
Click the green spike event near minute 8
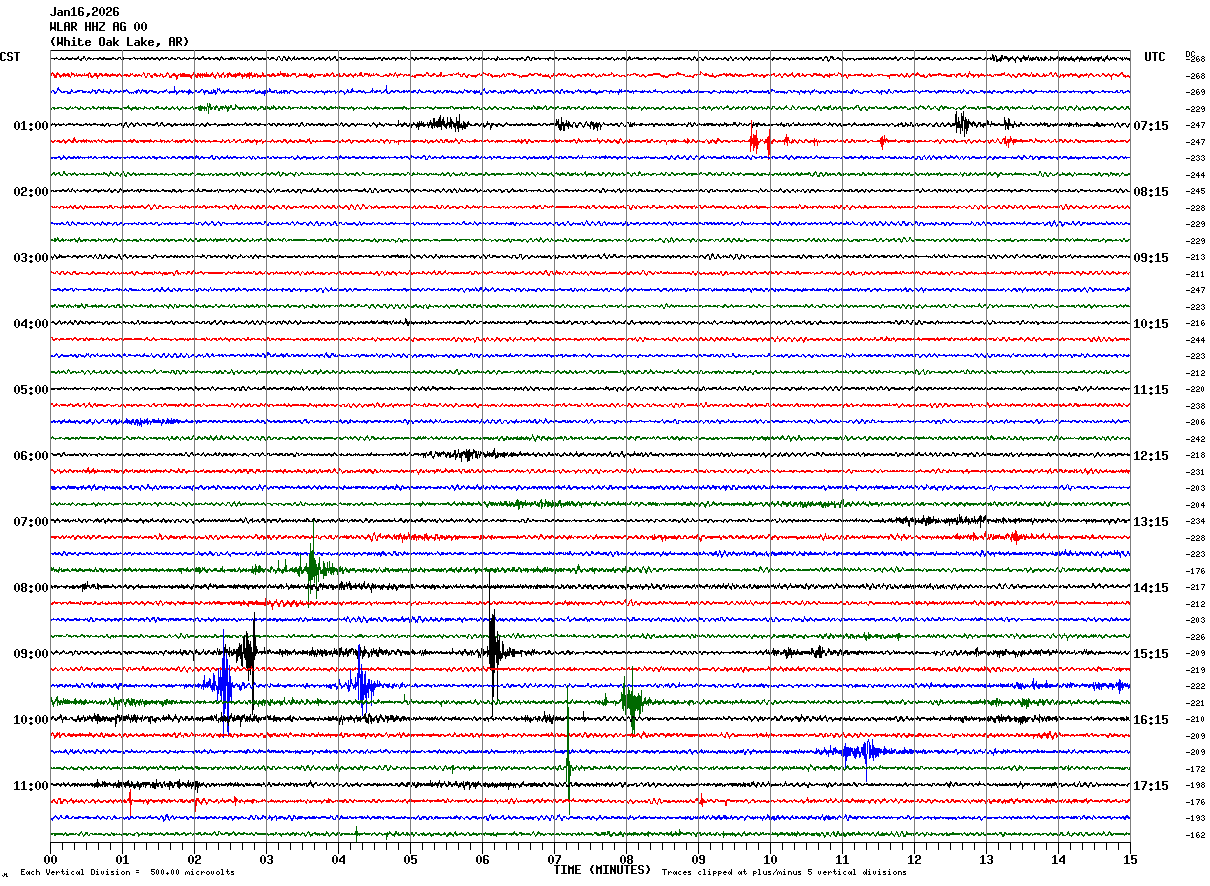tap(630, 701)
